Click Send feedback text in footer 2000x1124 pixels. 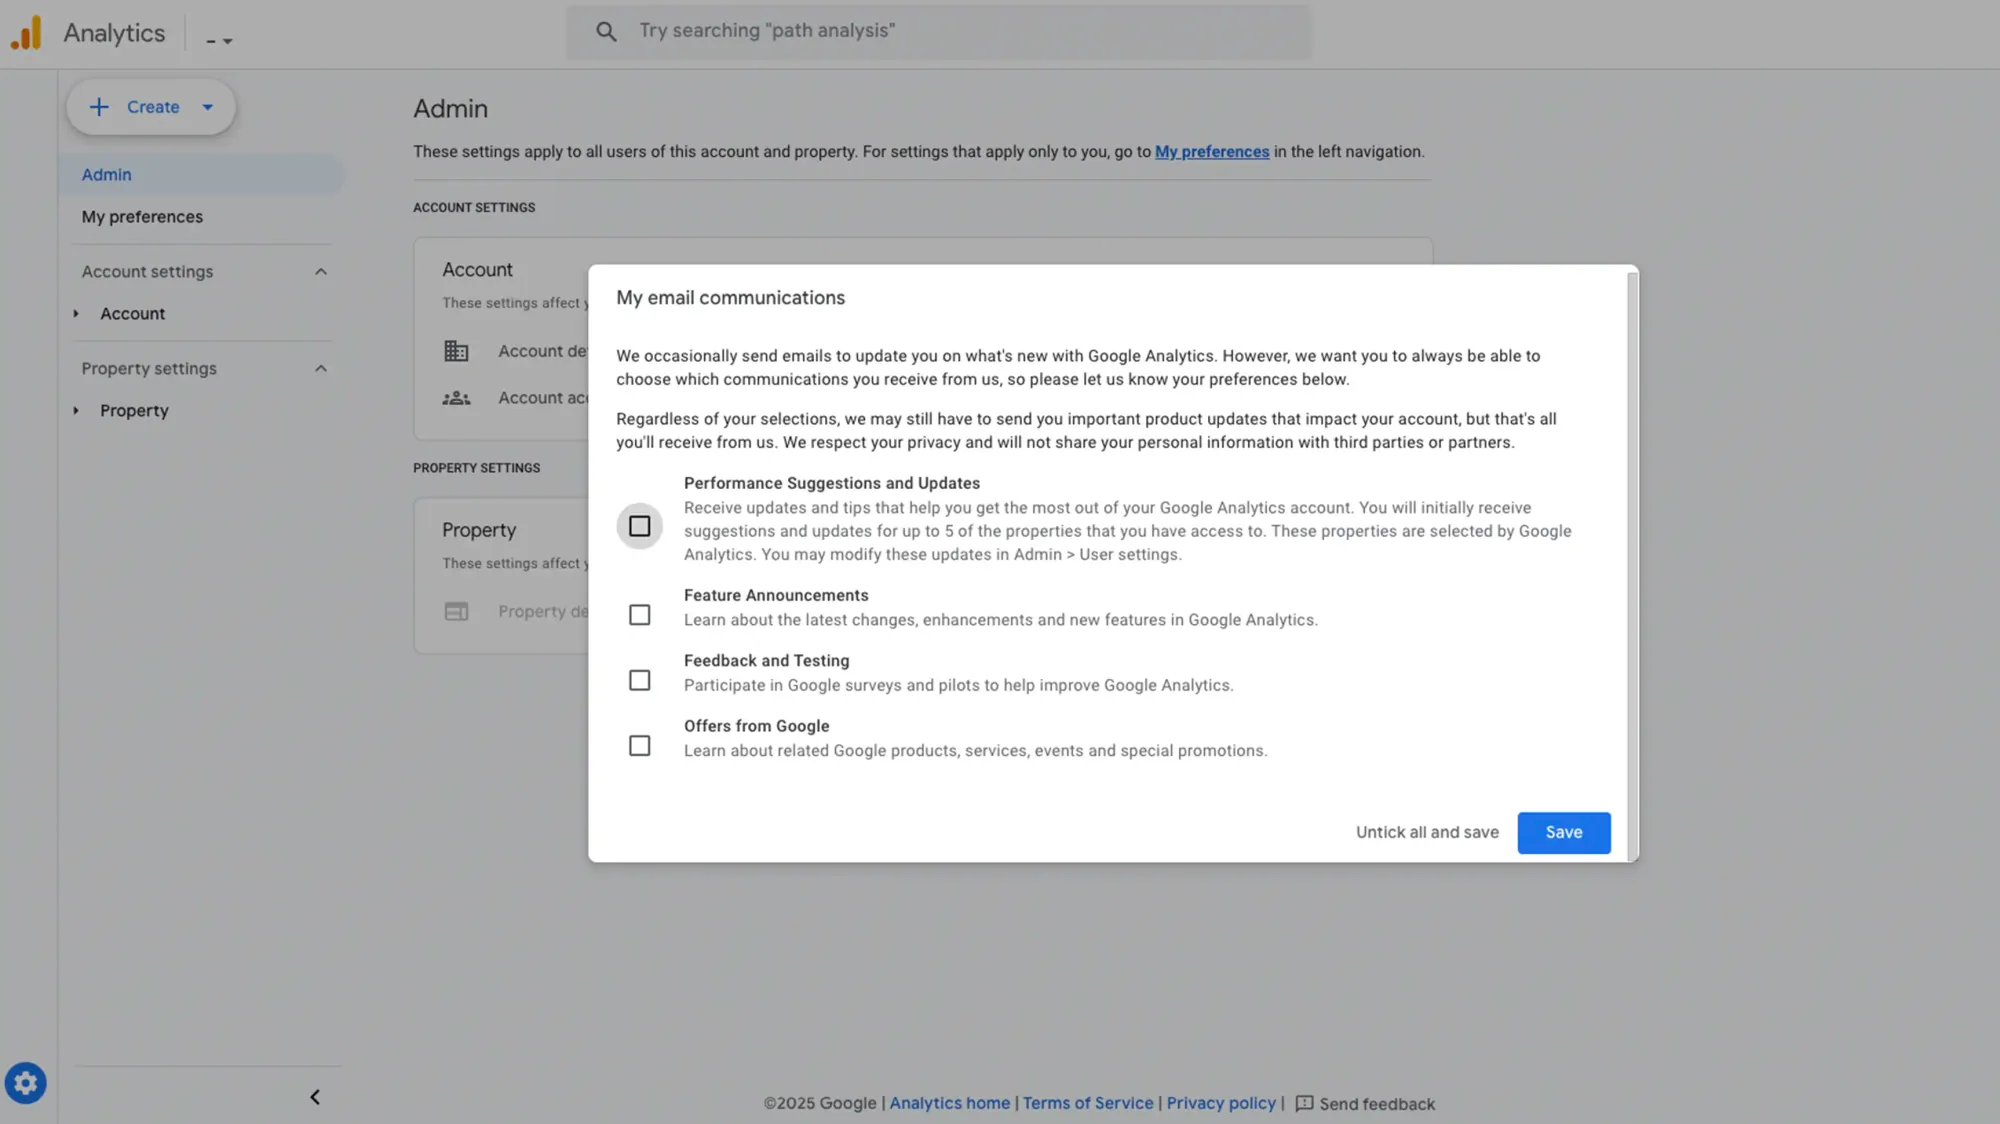(1377, 1104)
